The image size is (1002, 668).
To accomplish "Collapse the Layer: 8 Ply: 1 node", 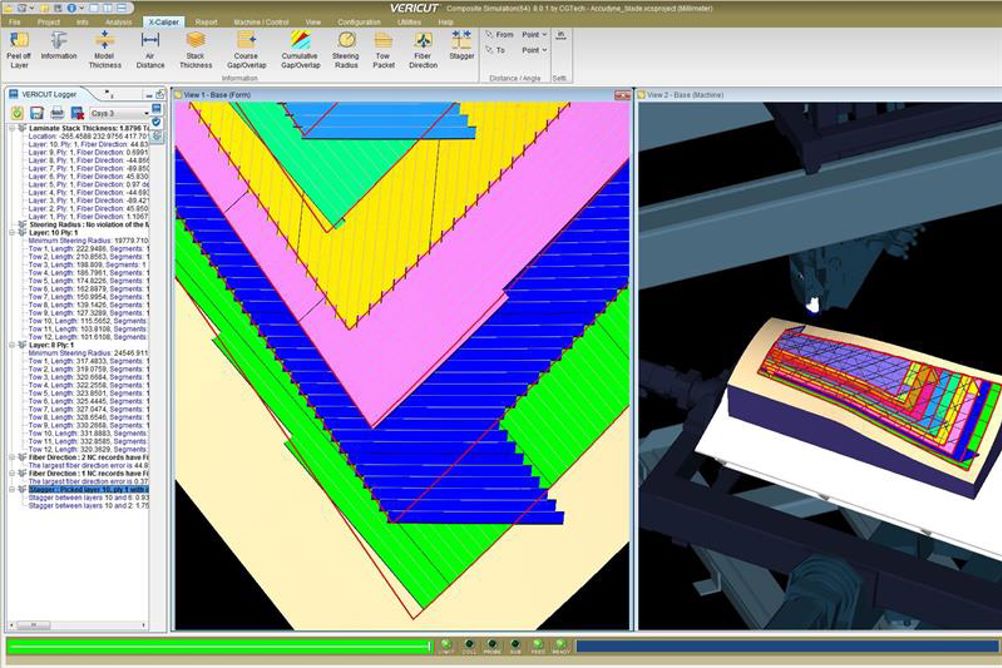I will (12, 345).
